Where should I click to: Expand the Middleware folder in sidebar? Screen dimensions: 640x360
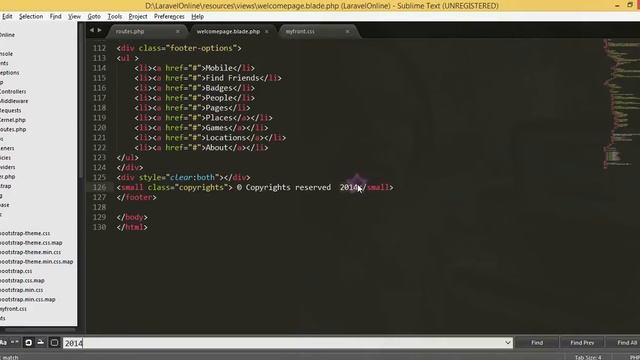point(14,101)
